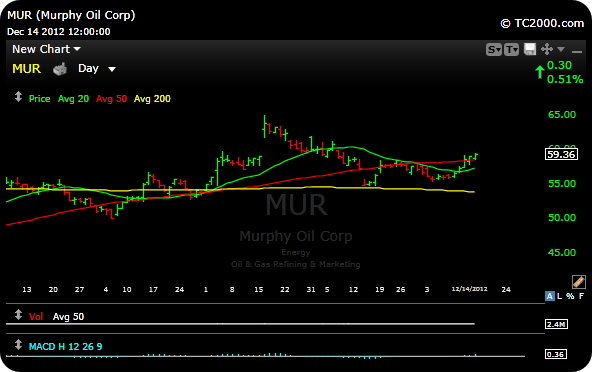Click the 12/14/2012 date axis label
Viewport: 592px width, 372px height.
[469, 289]
